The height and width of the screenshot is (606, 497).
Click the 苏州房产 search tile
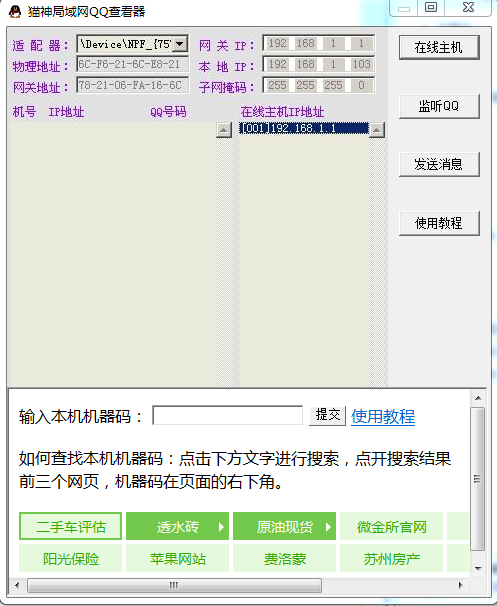pos(391,558)
